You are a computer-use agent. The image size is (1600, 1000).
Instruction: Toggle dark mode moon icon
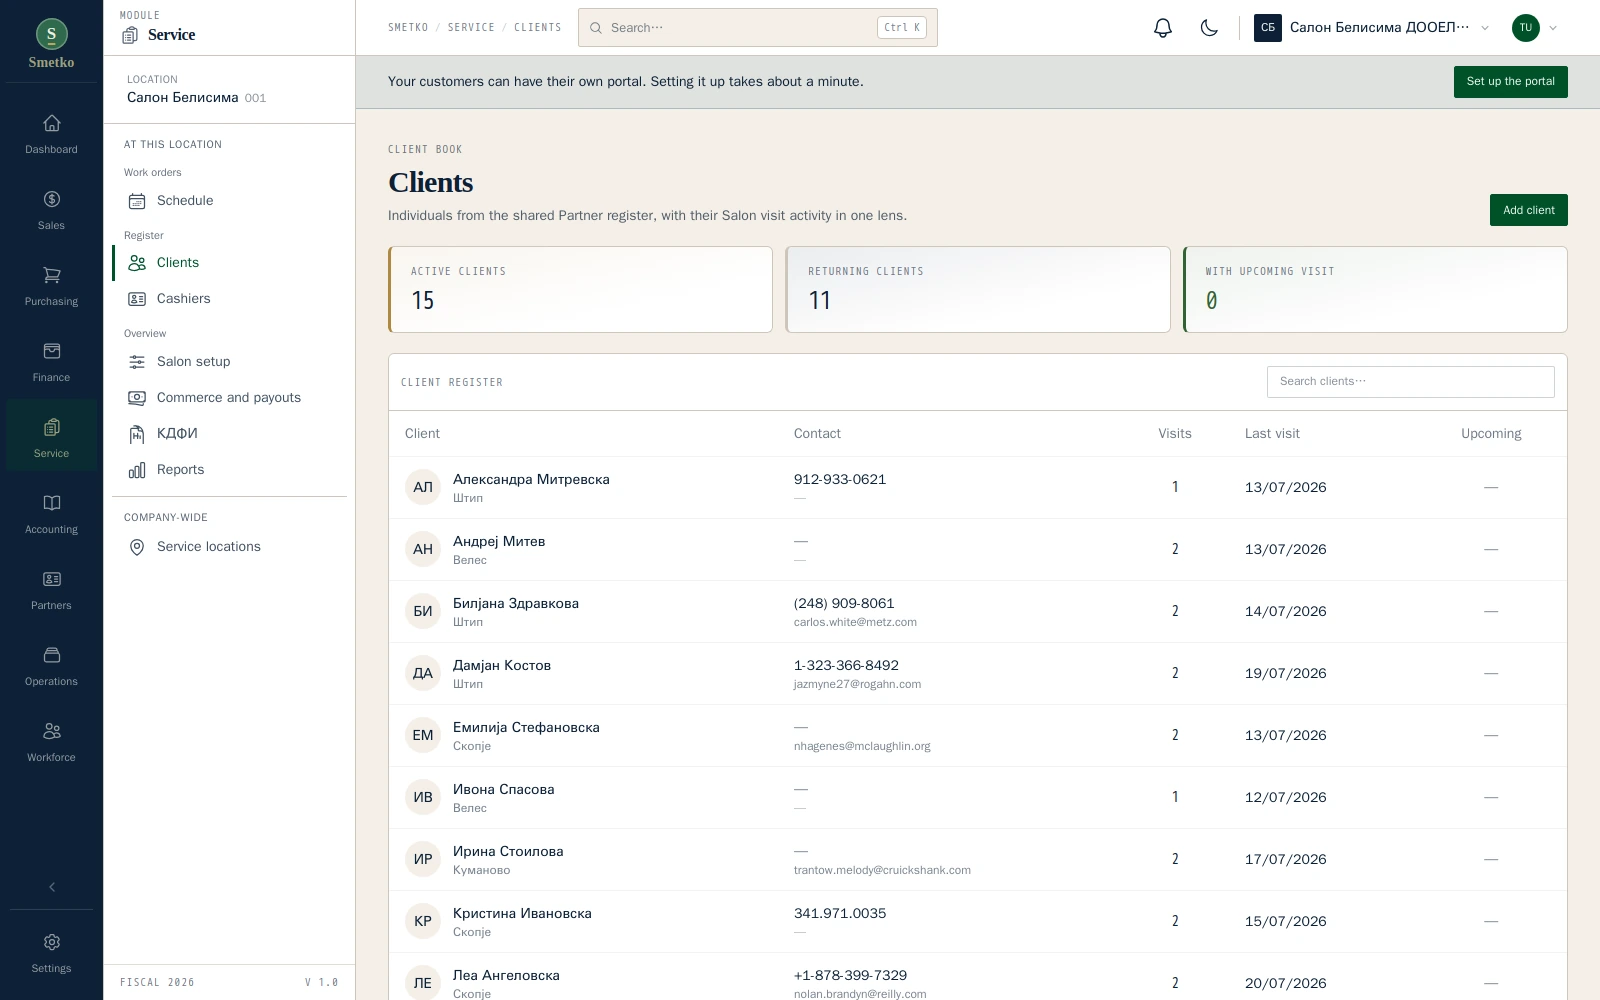pos(1209,28)
